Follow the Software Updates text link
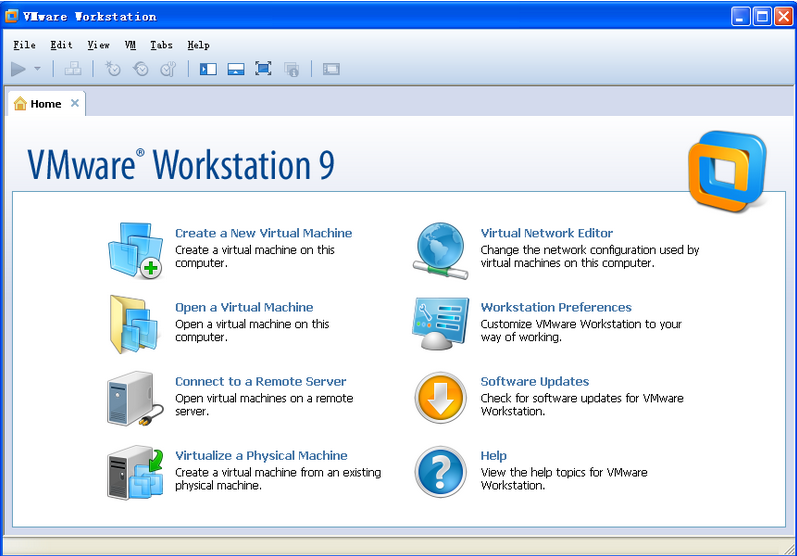Image resolution: width=797 pixels, height=556 pixels. click(534, 381)
